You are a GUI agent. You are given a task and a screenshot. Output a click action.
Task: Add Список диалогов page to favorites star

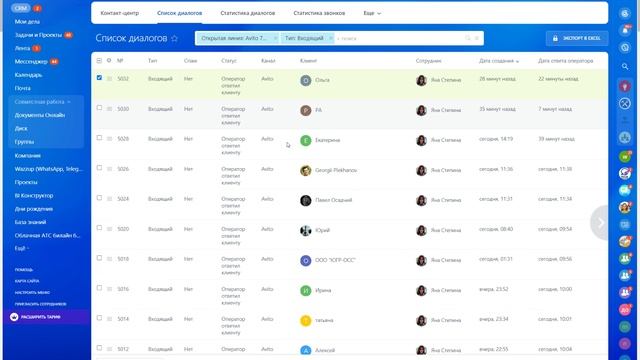tap(174, 38)
